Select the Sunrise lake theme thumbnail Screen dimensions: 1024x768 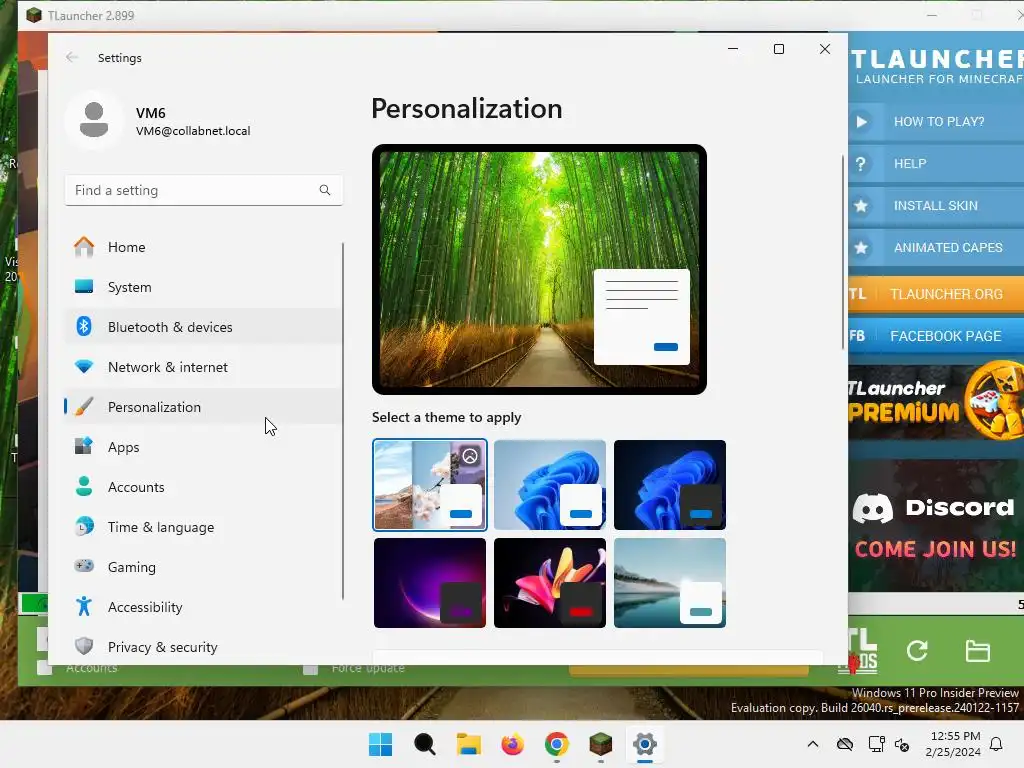pyautogui.click(x=669, y=583)
